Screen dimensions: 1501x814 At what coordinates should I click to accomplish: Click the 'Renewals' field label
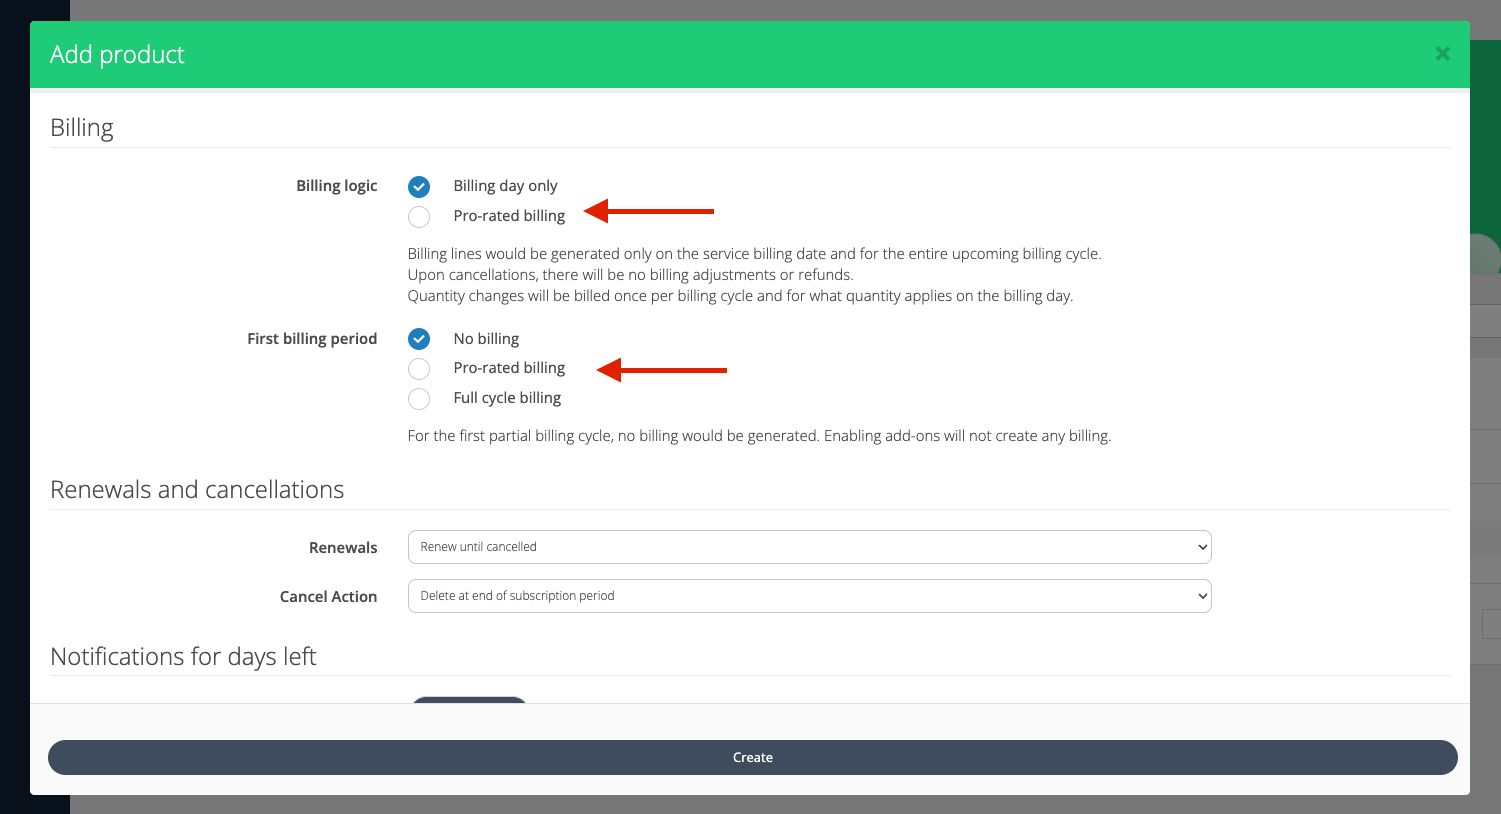coord(343,548)
